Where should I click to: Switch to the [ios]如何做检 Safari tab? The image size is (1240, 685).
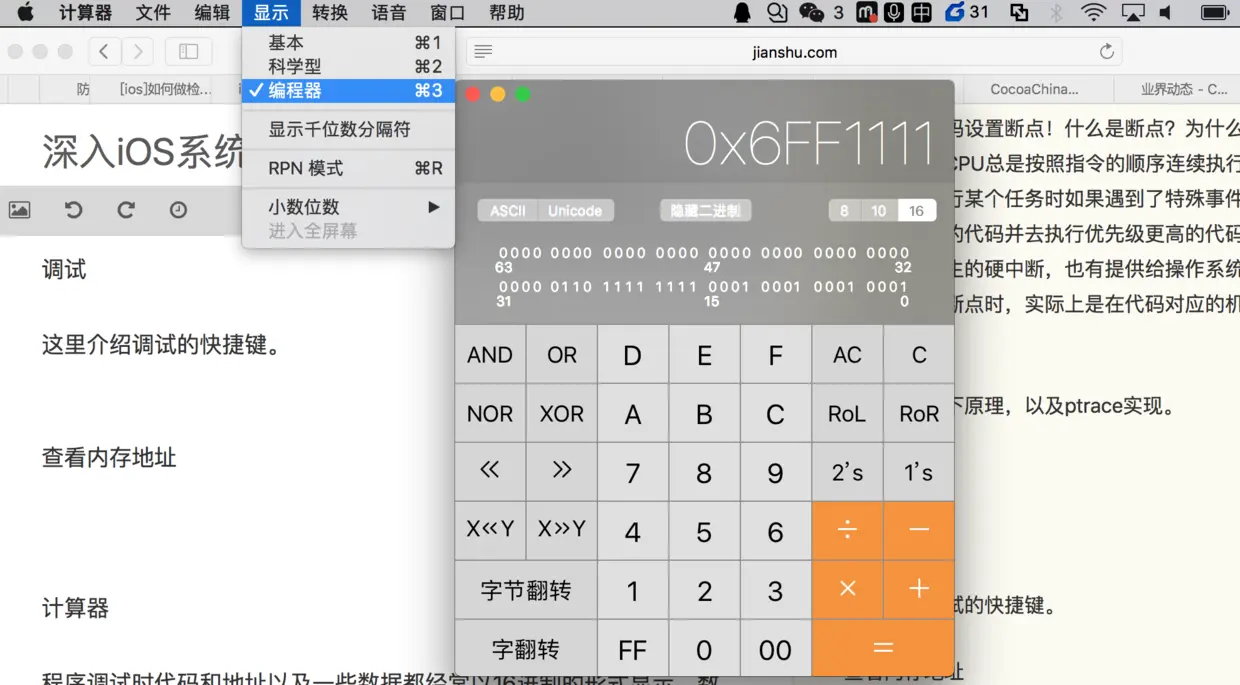point(166,89)
